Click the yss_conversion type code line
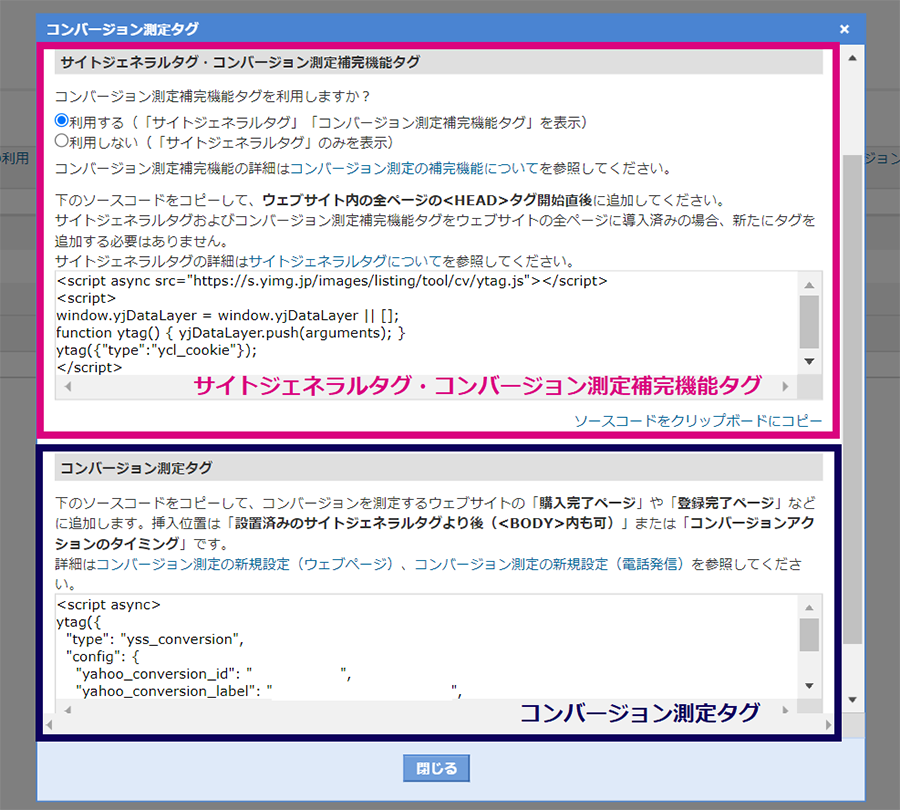This screenshot has width=900, height=810. coord(154,640)
